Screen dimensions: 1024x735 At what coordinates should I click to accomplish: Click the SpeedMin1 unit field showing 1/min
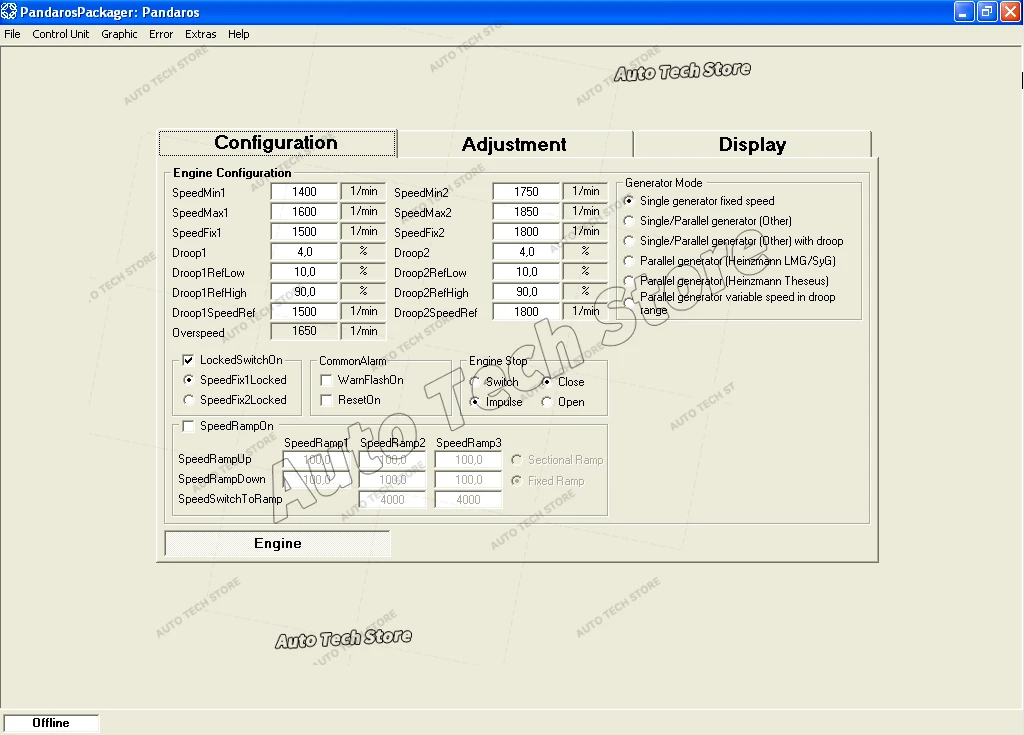(364, 191)
